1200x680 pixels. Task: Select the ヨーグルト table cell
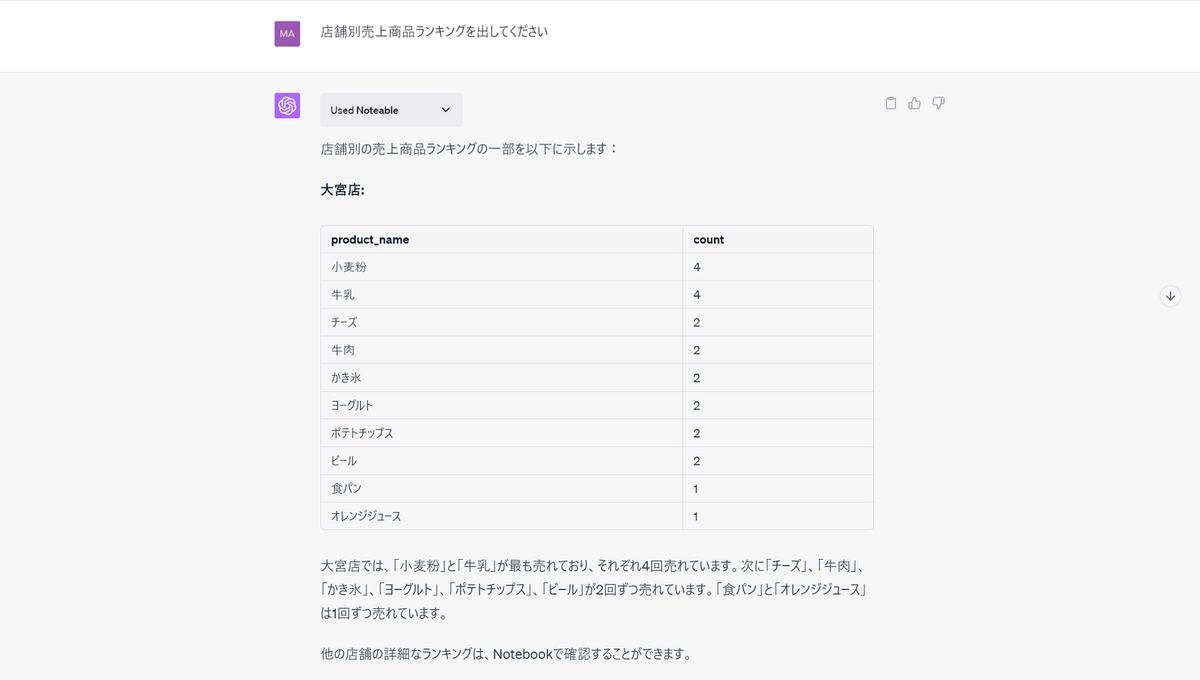tap(501, 406)
